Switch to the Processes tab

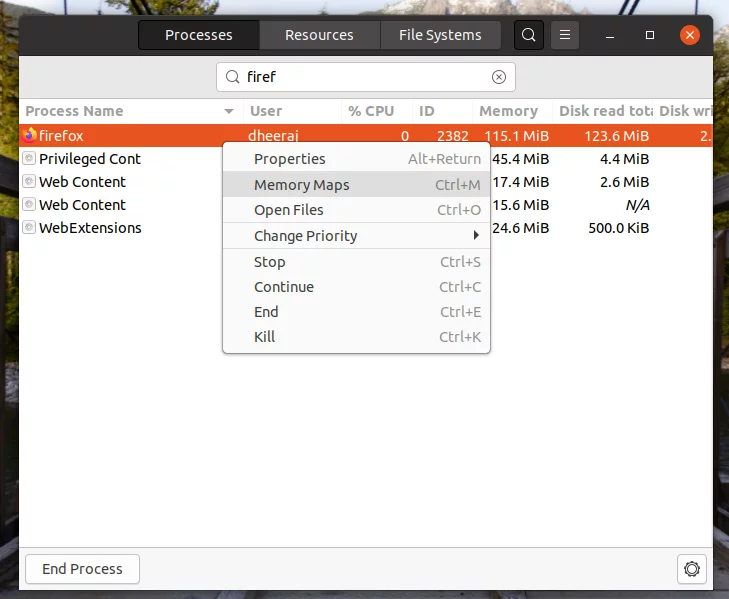(199, 35)
